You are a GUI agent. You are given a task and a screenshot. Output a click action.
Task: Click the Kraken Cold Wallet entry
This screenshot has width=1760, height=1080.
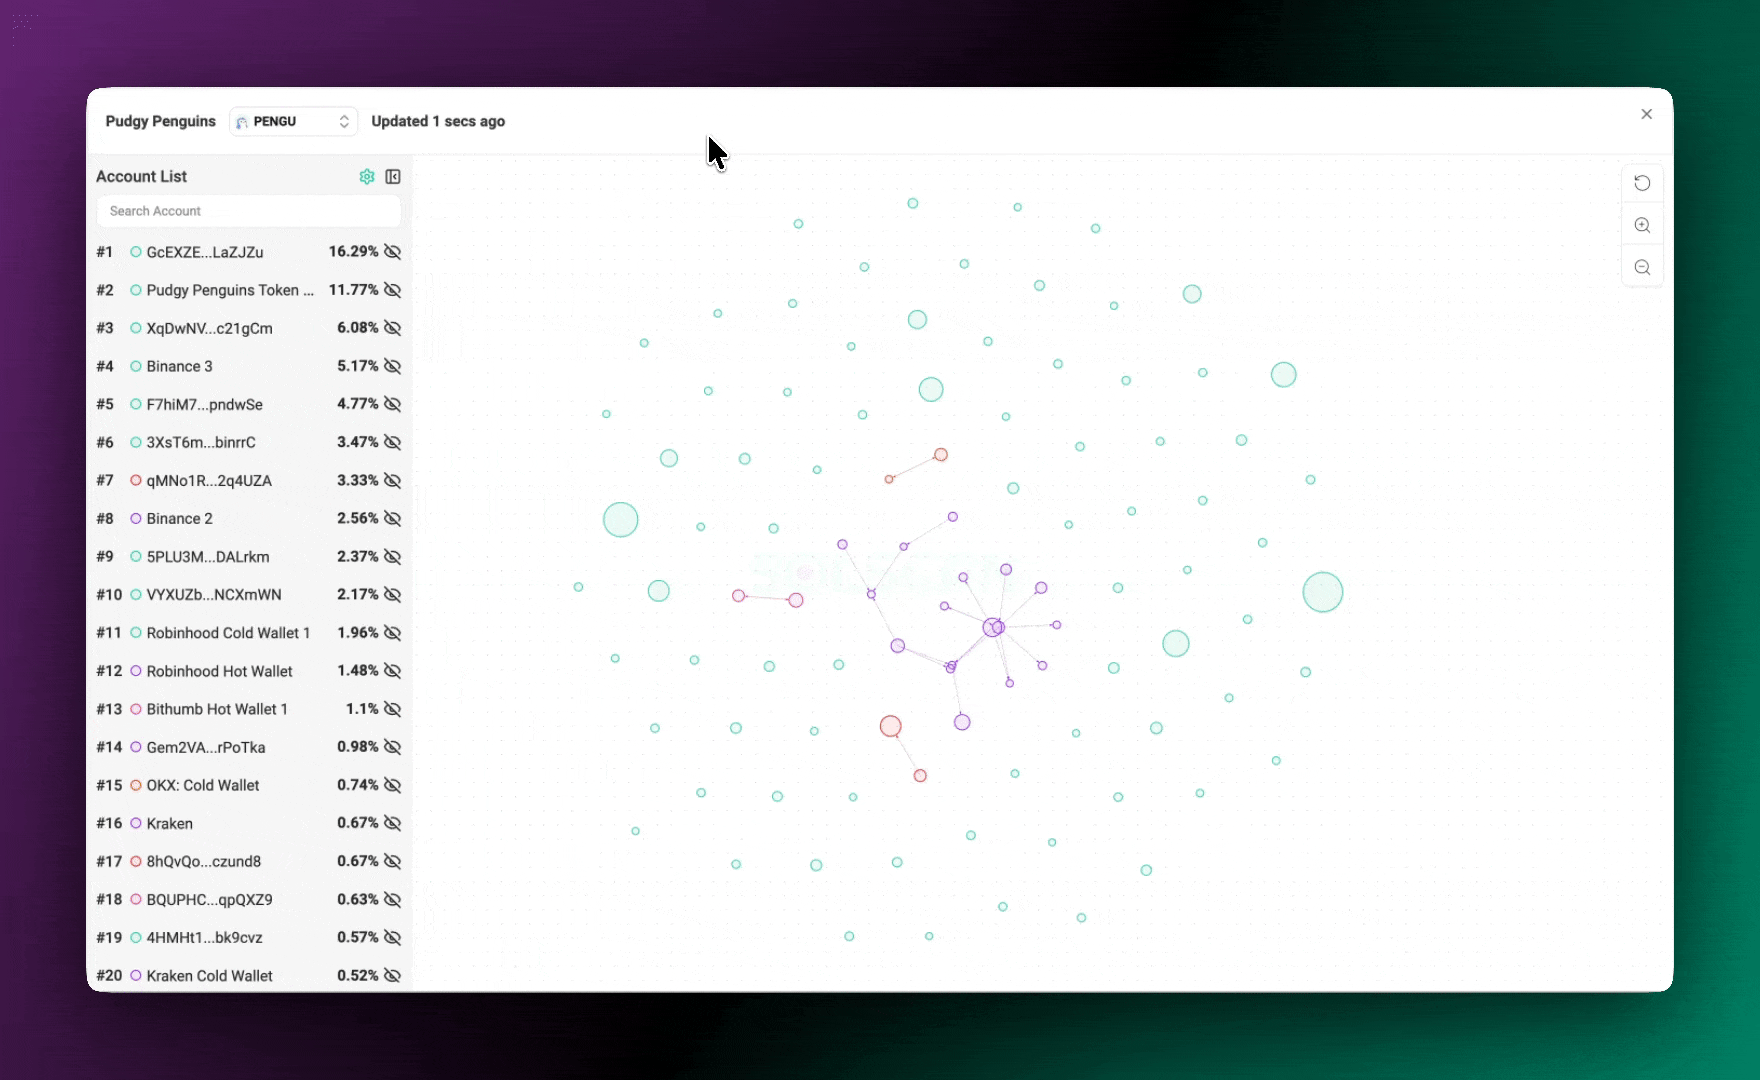tap(210, 976)
